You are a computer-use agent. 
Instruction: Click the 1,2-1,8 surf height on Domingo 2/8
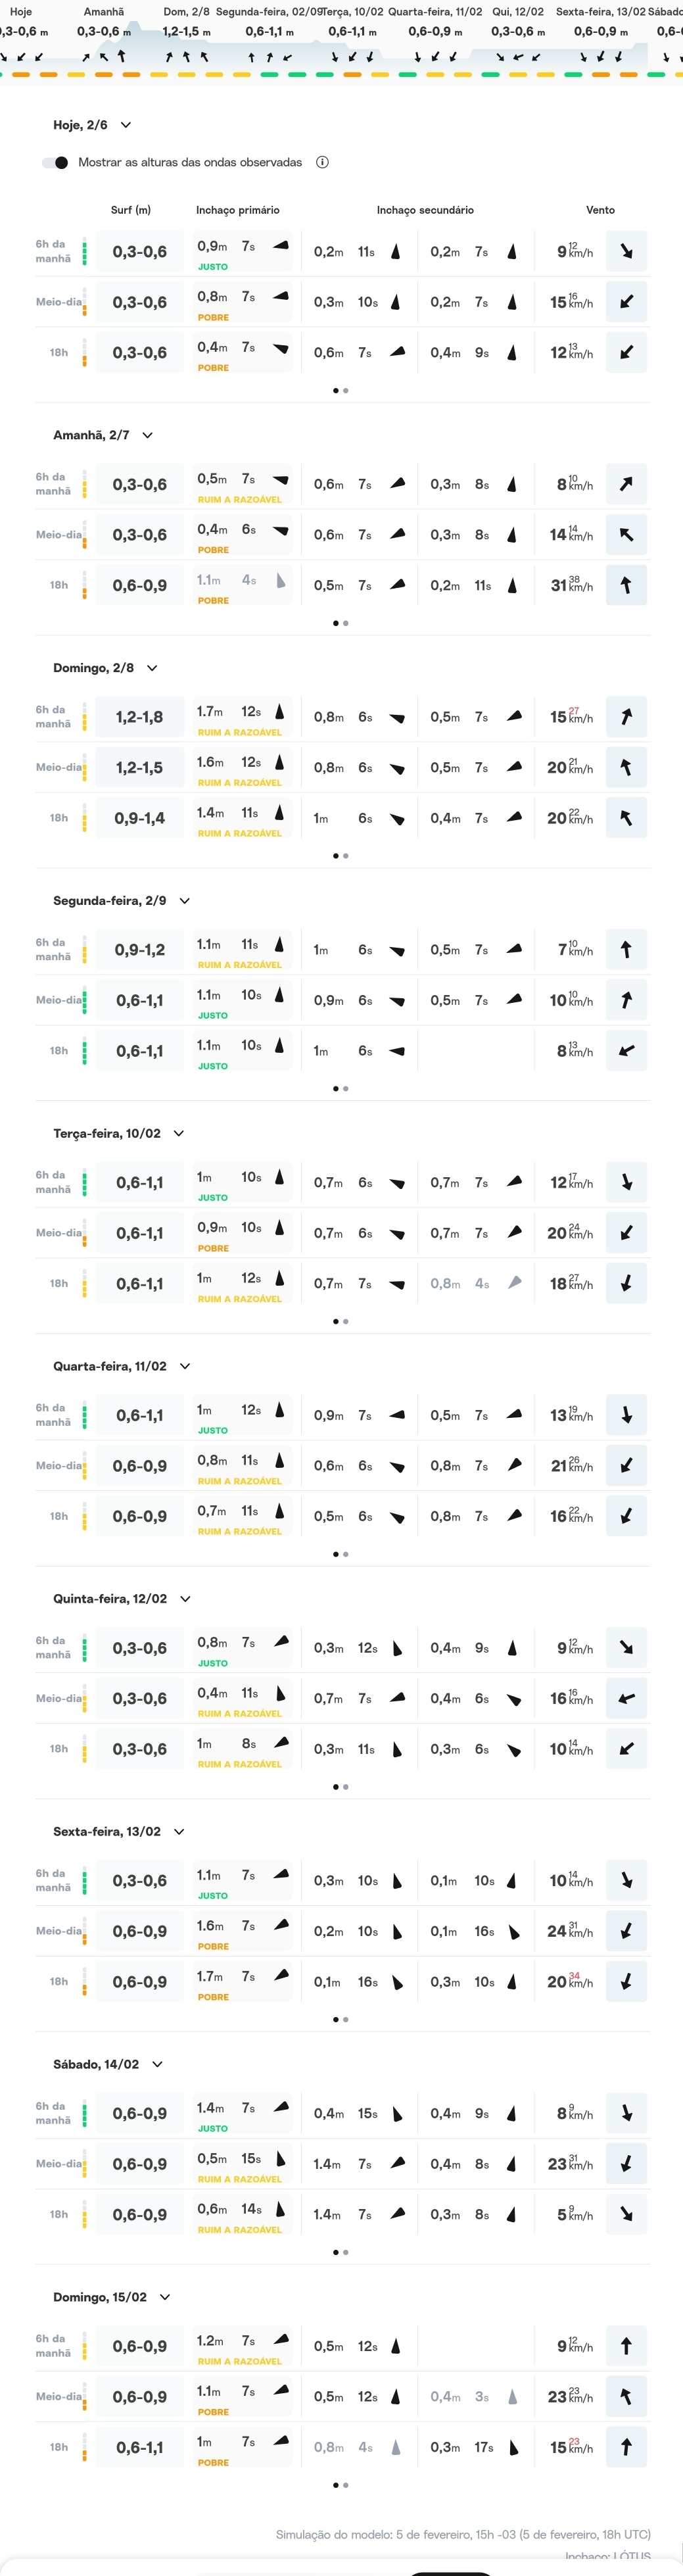(139, 718)
